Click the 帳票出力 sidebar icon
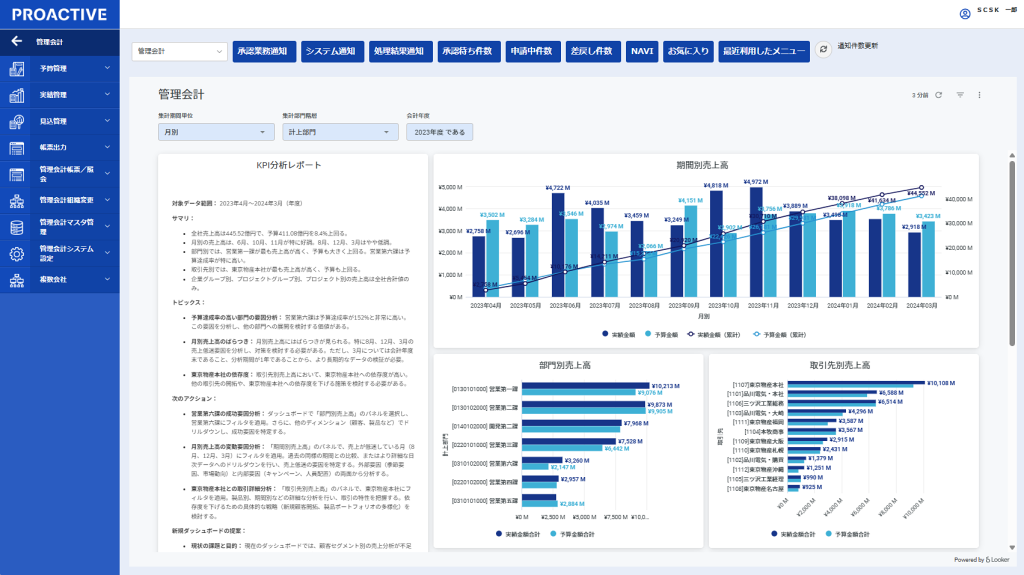 17,148
